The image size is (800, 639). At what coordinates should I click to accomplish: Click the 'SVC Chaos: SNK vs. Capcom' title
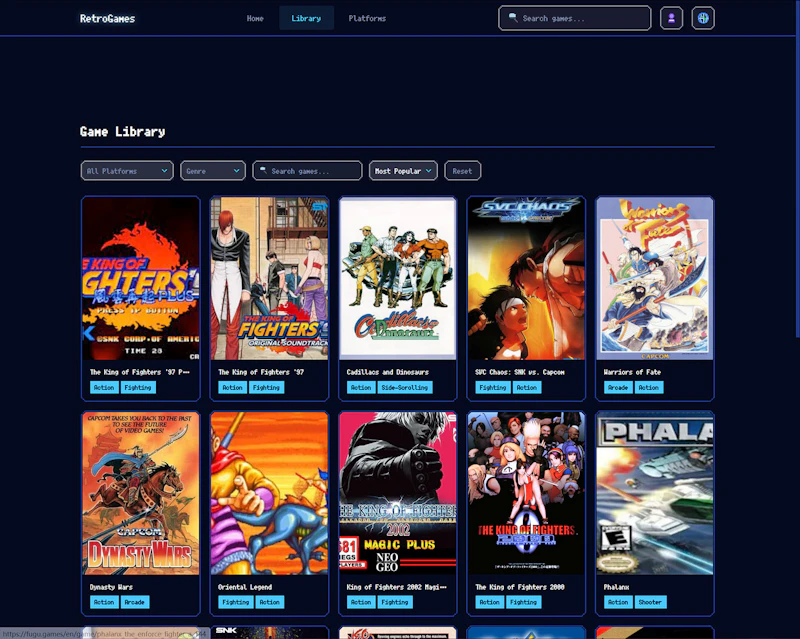click(x=520, y=372)
